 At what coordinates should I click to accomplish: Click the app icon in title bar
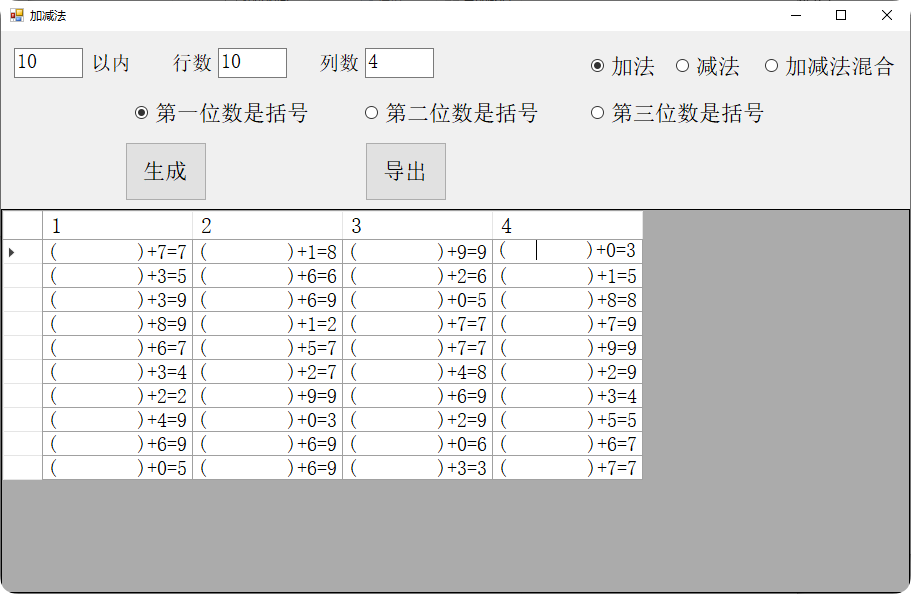pos(16,15)
